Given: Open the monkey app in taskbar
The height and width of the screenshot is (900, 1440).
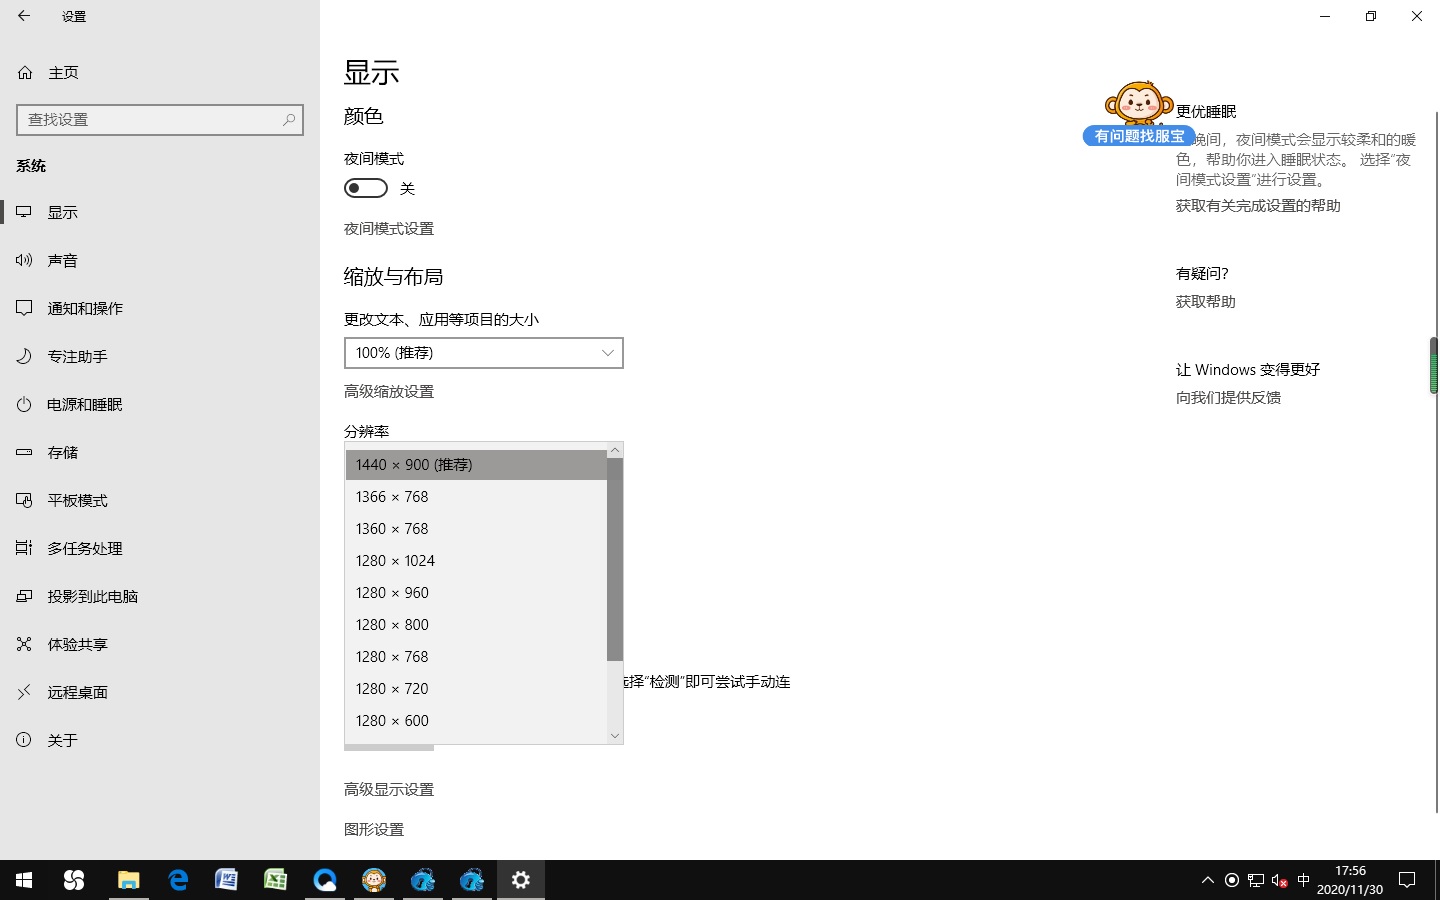Looking at the screenshot, I should (374, 880).
